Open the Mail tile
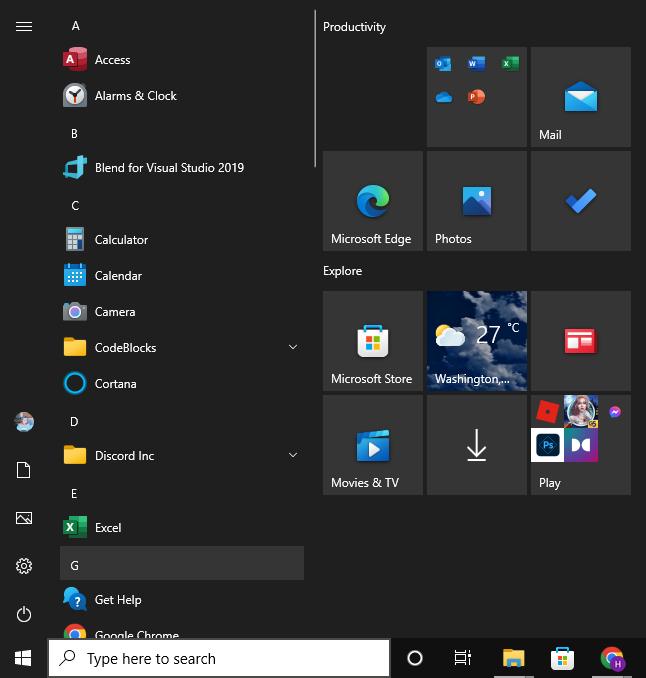646x678 pixels. (581, 97)
